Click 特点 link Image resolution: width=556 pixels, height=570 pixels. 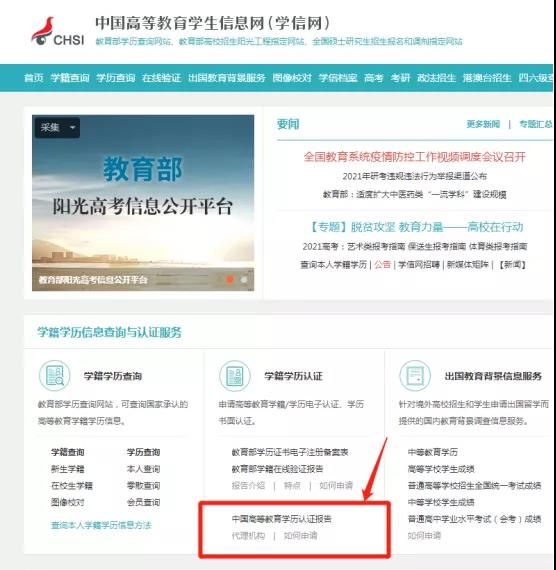[292, 486]
